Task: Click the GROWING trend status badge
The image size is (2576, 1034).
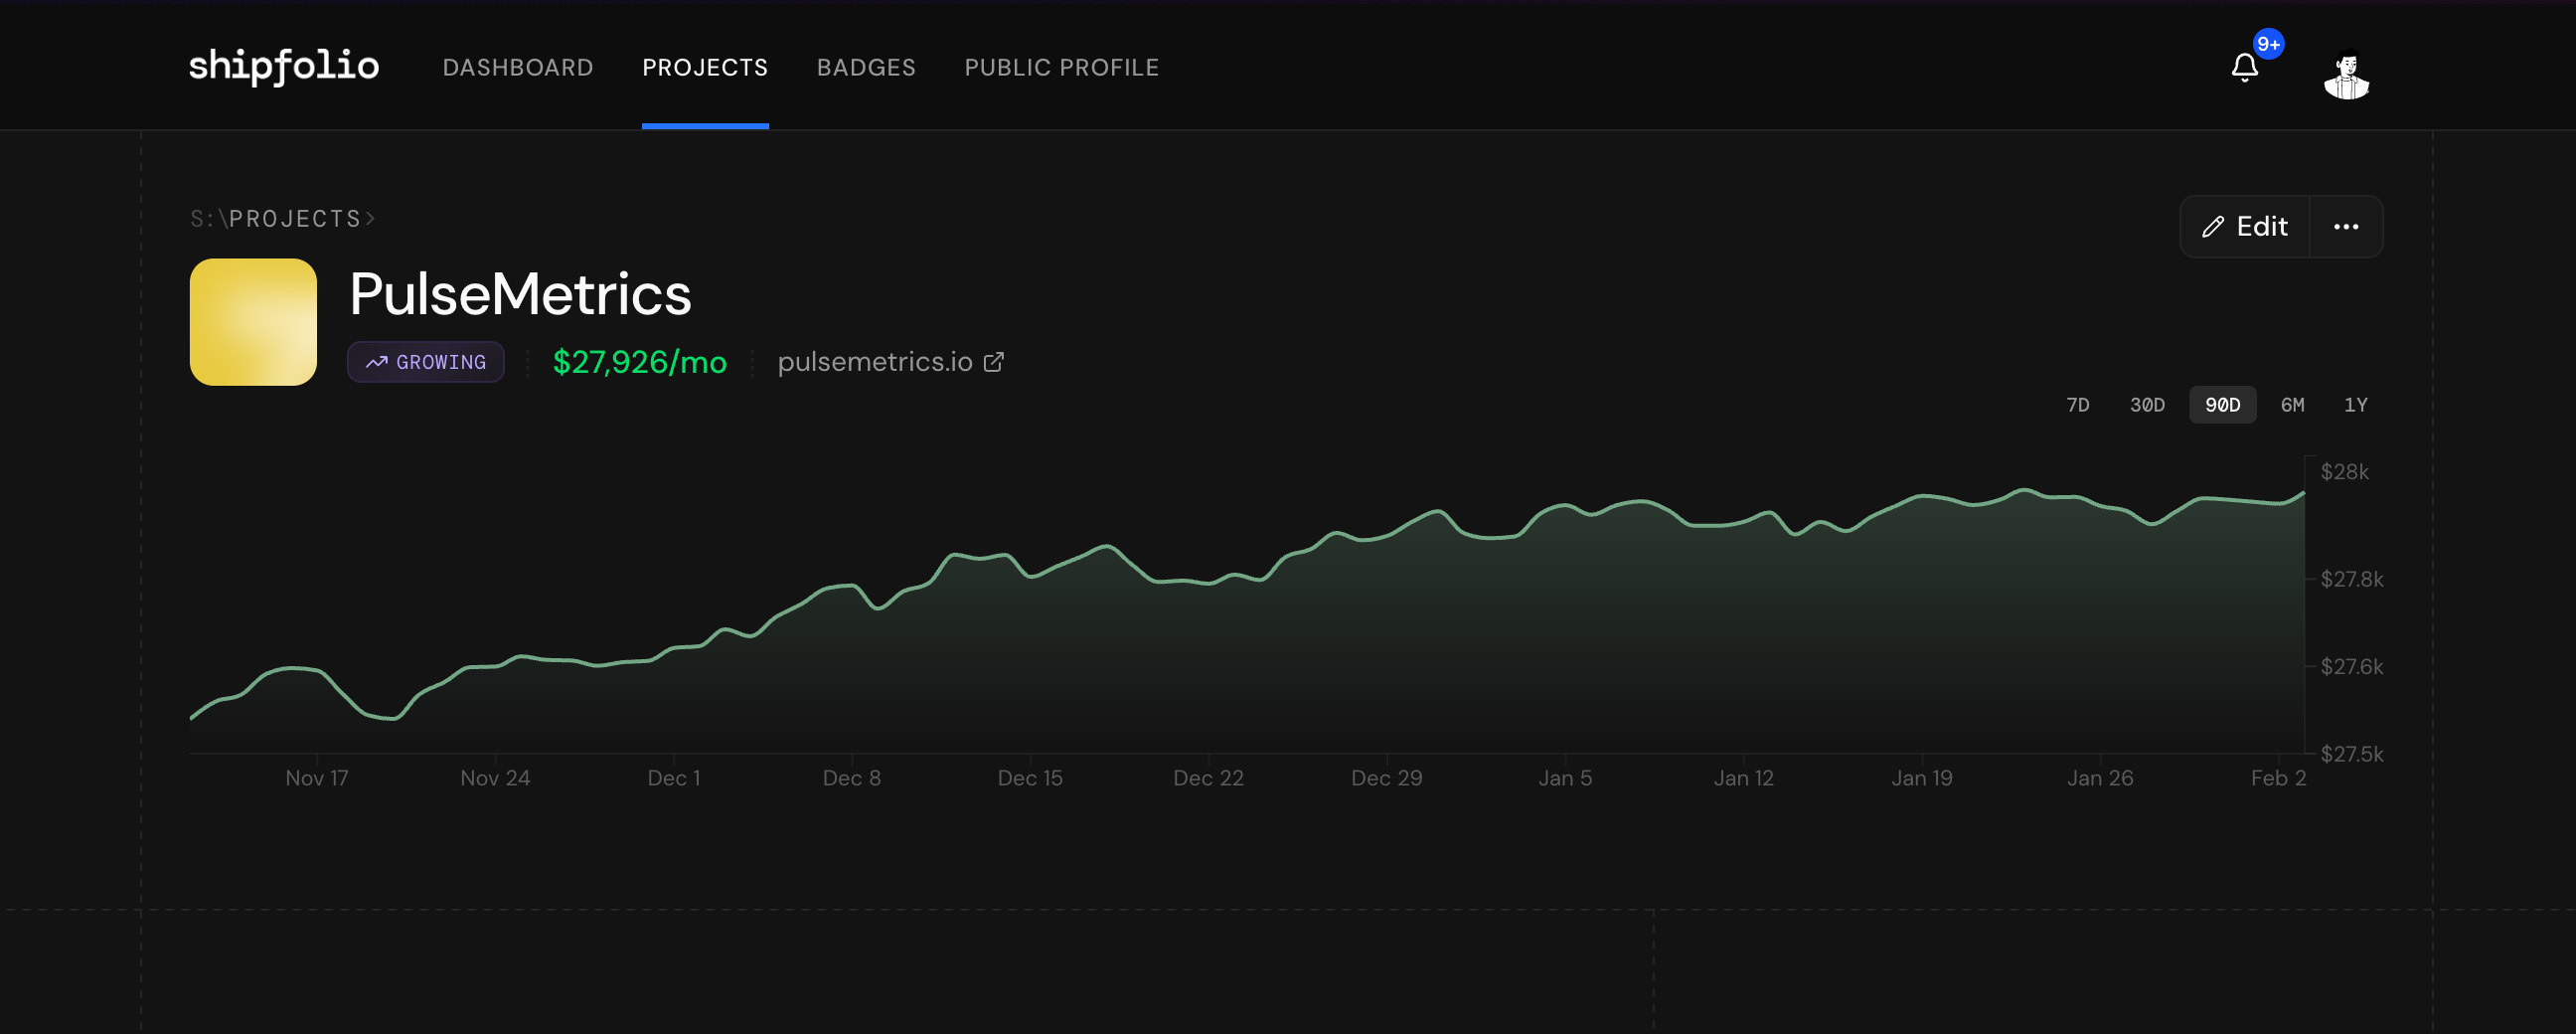Action: tap(425, 362)
